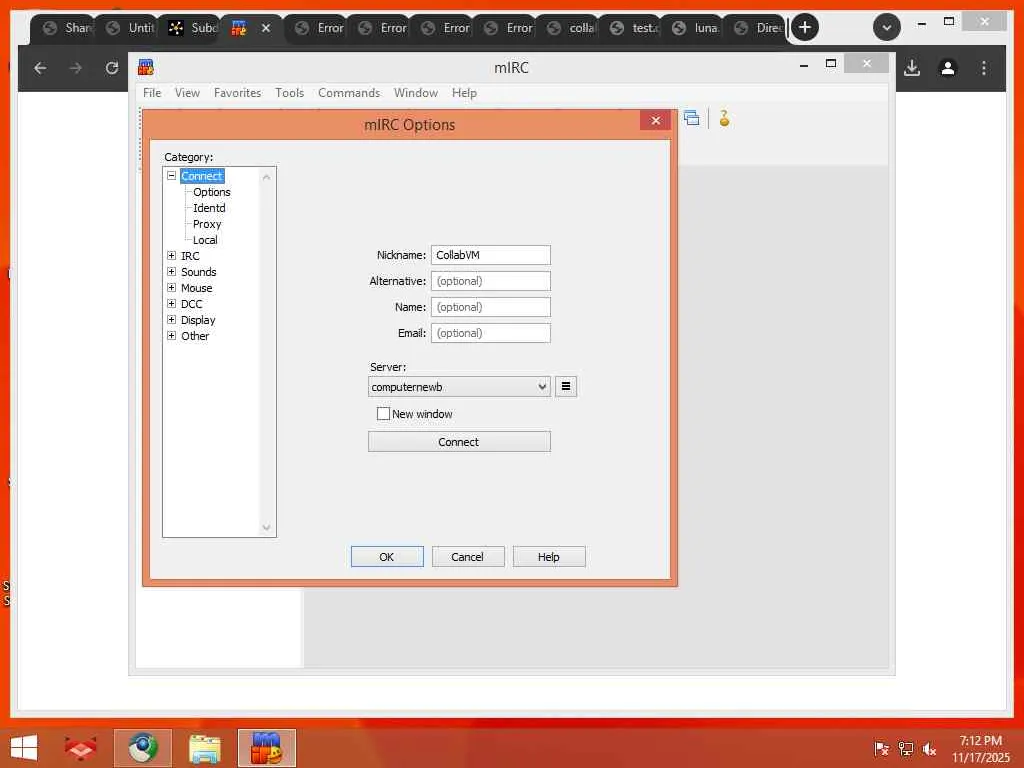Click the red taskbar app icon

[80, 748]
